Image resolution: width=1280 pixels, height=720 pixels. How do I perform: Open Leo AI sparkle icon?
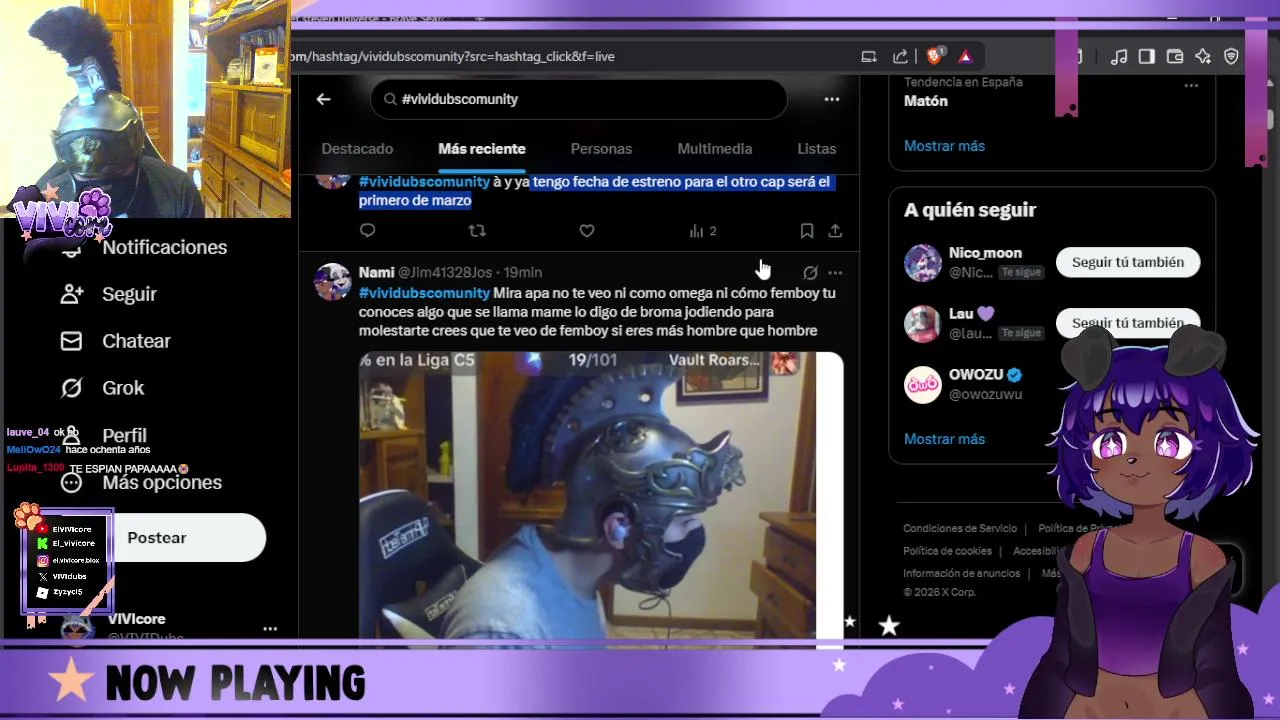(x=1203, y=57)
